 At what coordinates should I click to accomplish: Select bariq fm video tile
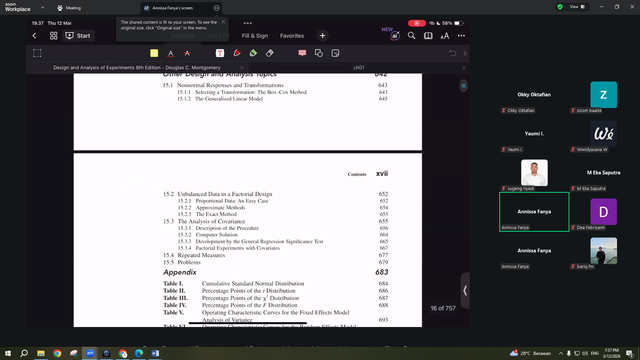[x=604, y=251]
